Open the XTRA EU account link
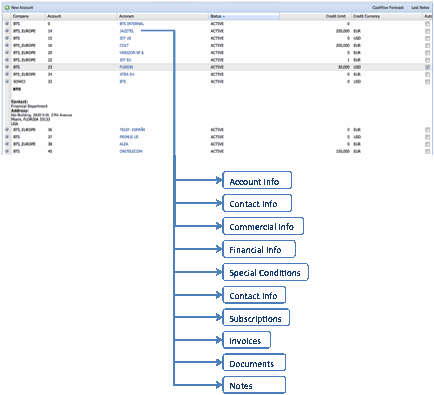434x395 pixels. click(127, 74)
